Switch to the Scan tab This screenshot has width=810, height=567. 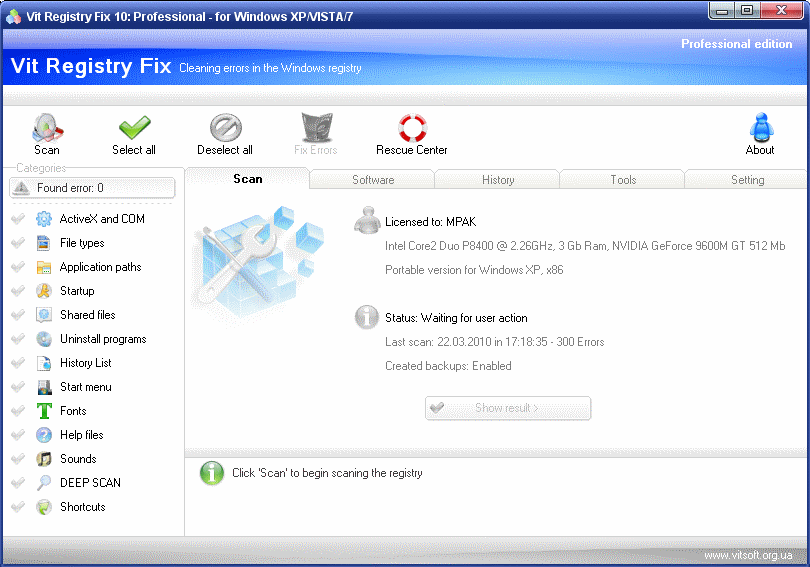(247, 179)
